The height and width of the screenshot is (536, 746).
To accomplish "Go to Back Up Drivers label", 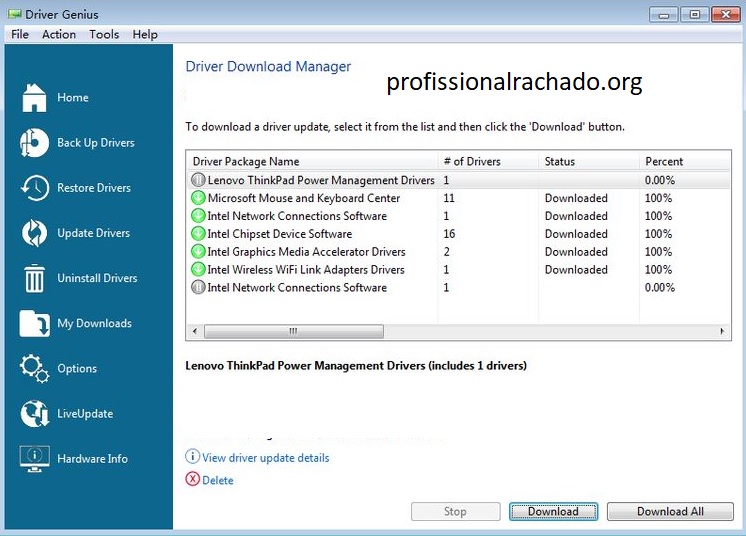I will click(96, 143).
